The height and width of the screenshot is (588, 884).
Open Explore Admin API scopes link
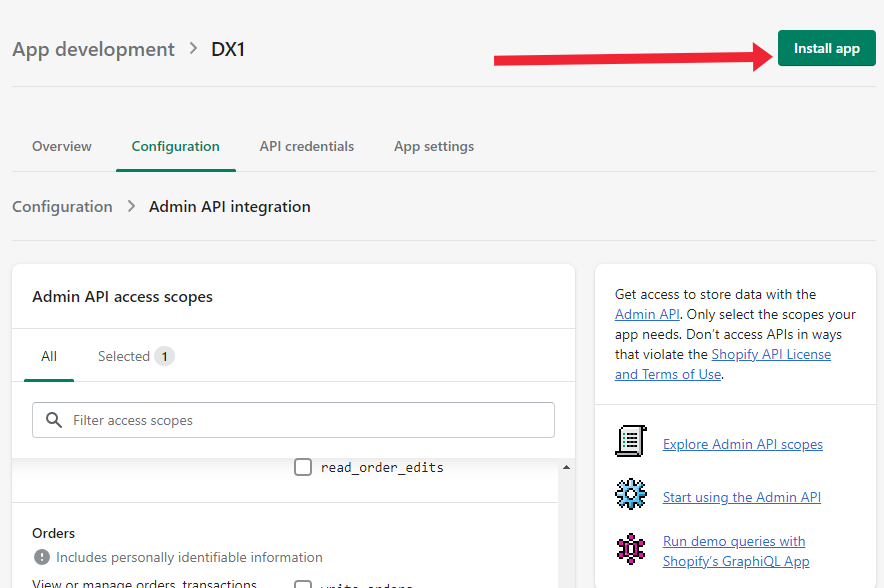[742, 444]
